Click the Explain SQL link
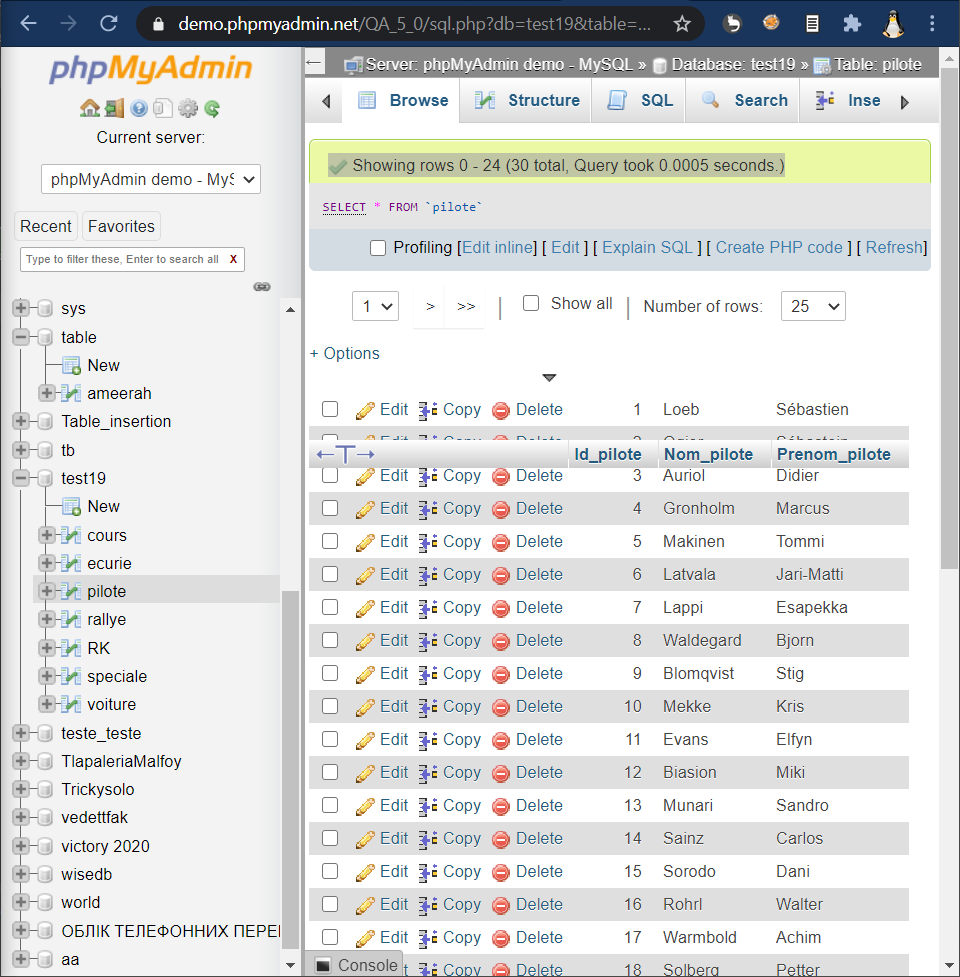This screenshot has height=977, width=960. coord(647,248)
